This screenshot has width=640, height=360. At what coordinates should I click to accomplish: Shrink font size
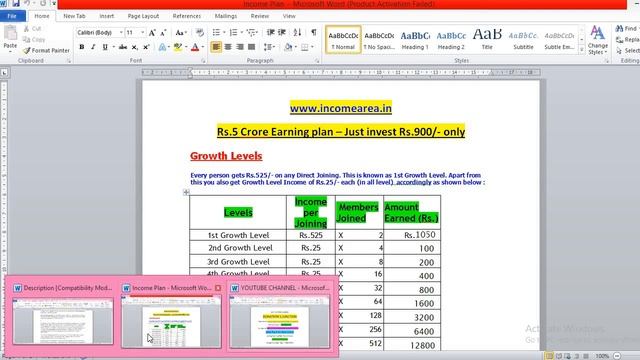[163, 33]
